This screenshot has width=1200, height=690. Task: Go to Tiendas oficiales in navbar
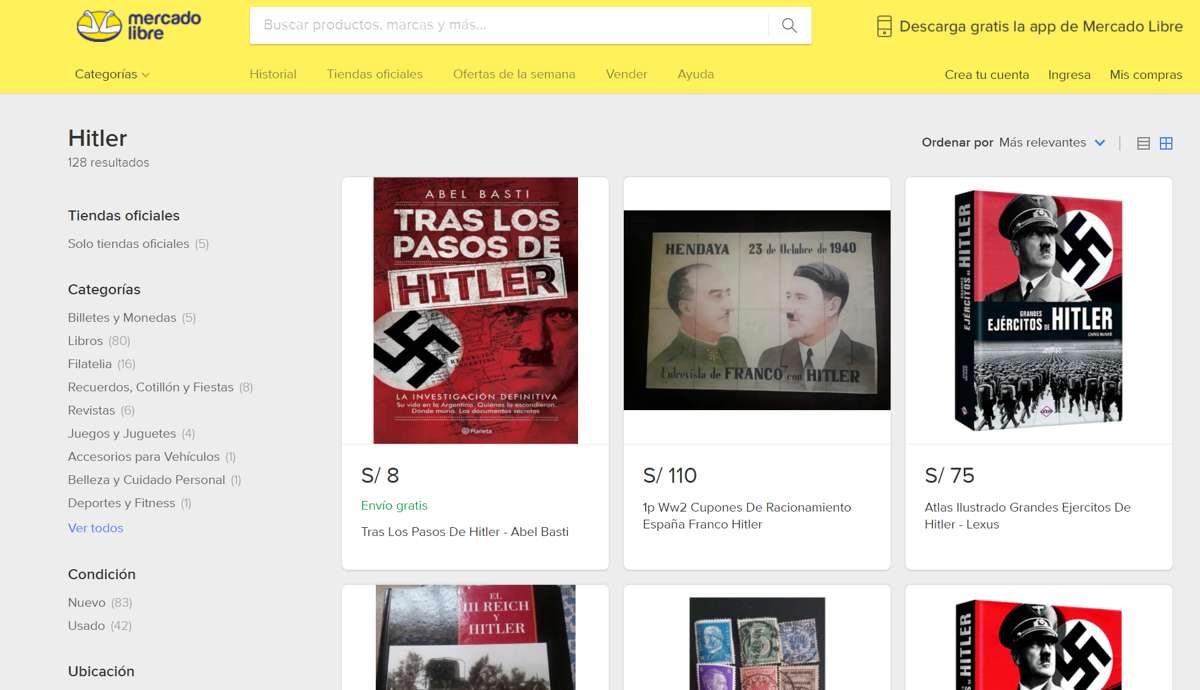click(x=375, y=74)
